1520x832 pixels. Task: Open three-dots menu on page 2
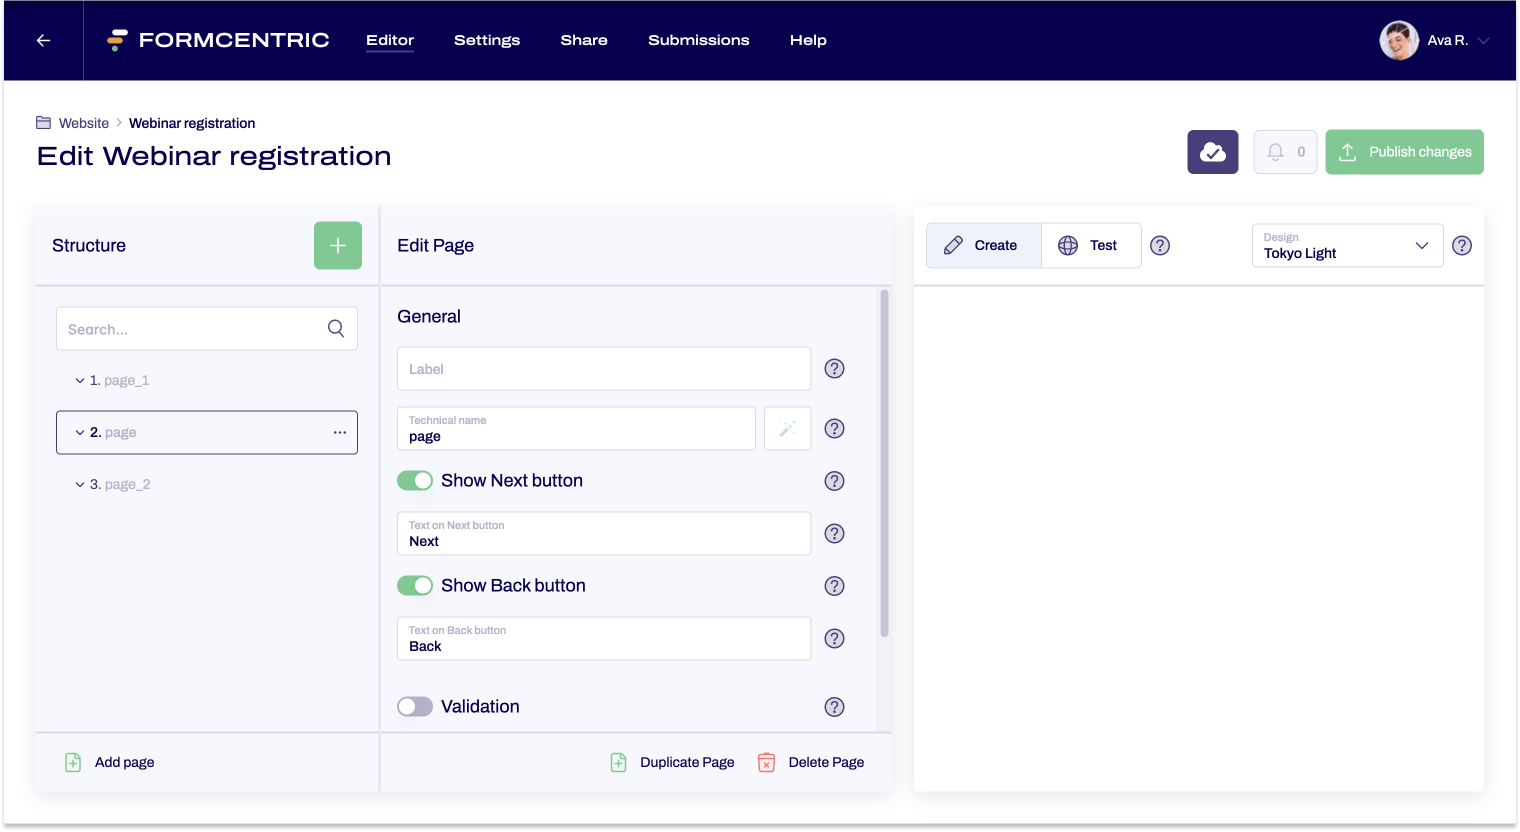tap(340, 433)
